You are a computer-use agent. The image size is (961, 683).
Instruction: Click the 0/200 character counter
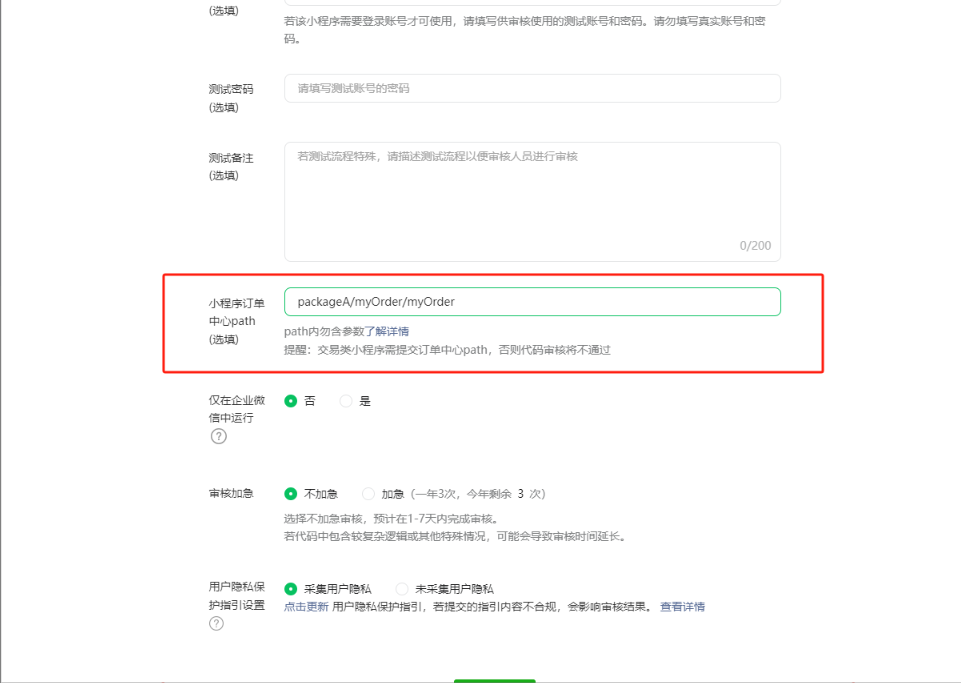(x=755, y=246)
